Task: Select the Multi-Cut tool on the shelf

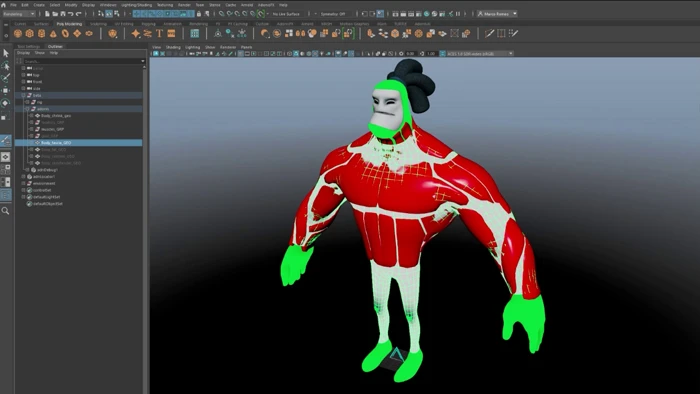Action: (489, 33)
